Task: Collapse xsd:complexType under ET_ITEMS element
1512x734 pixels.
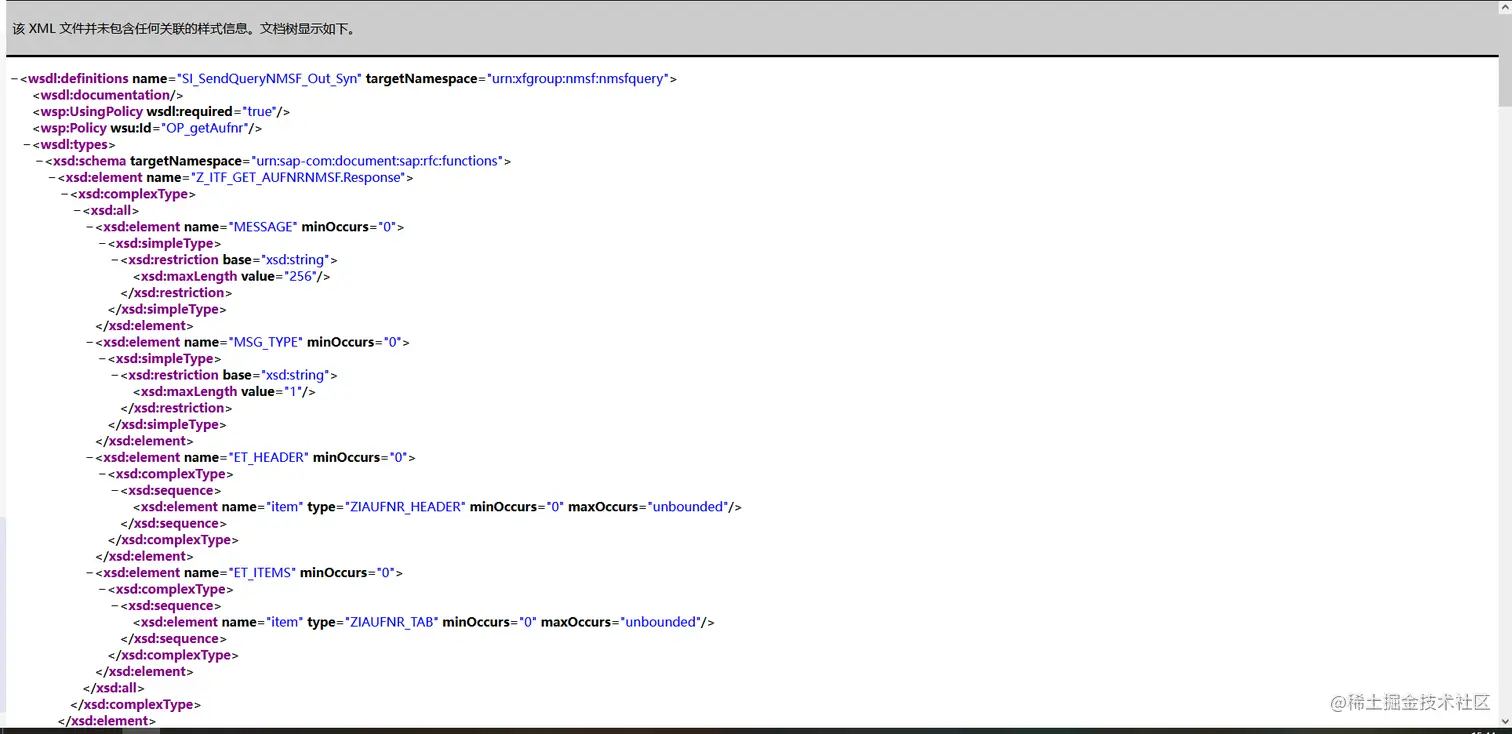Action: (102, 589)
